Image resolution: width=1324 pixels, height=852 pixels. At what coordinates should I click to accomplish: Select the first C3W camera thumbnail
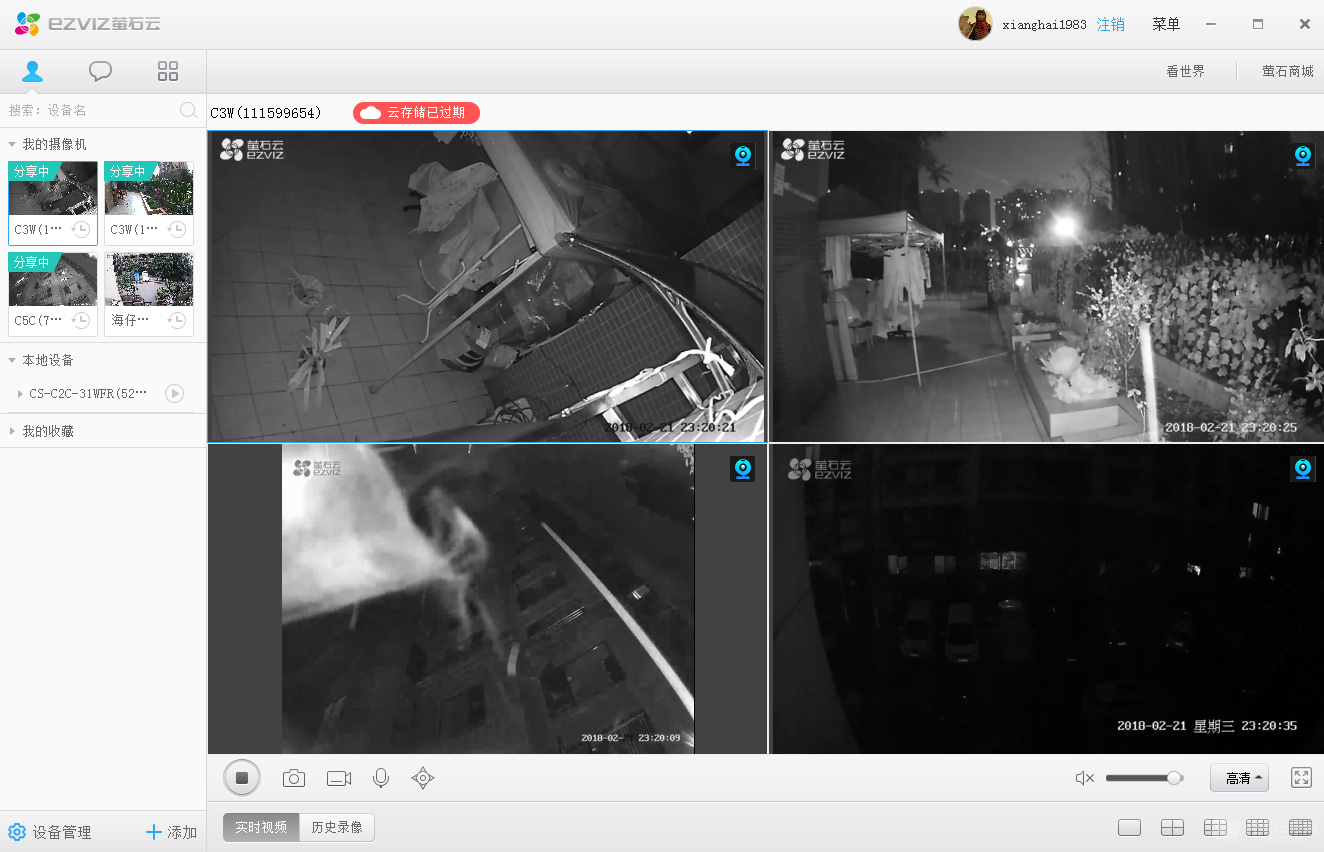53,203
